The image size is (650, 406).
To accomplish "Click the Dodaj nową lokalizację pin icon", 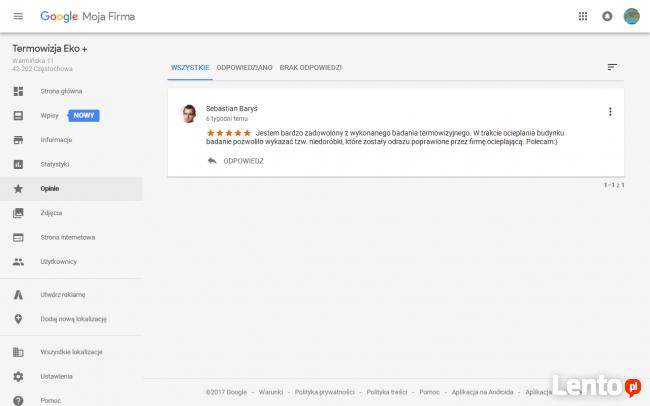I will (18, 319).
